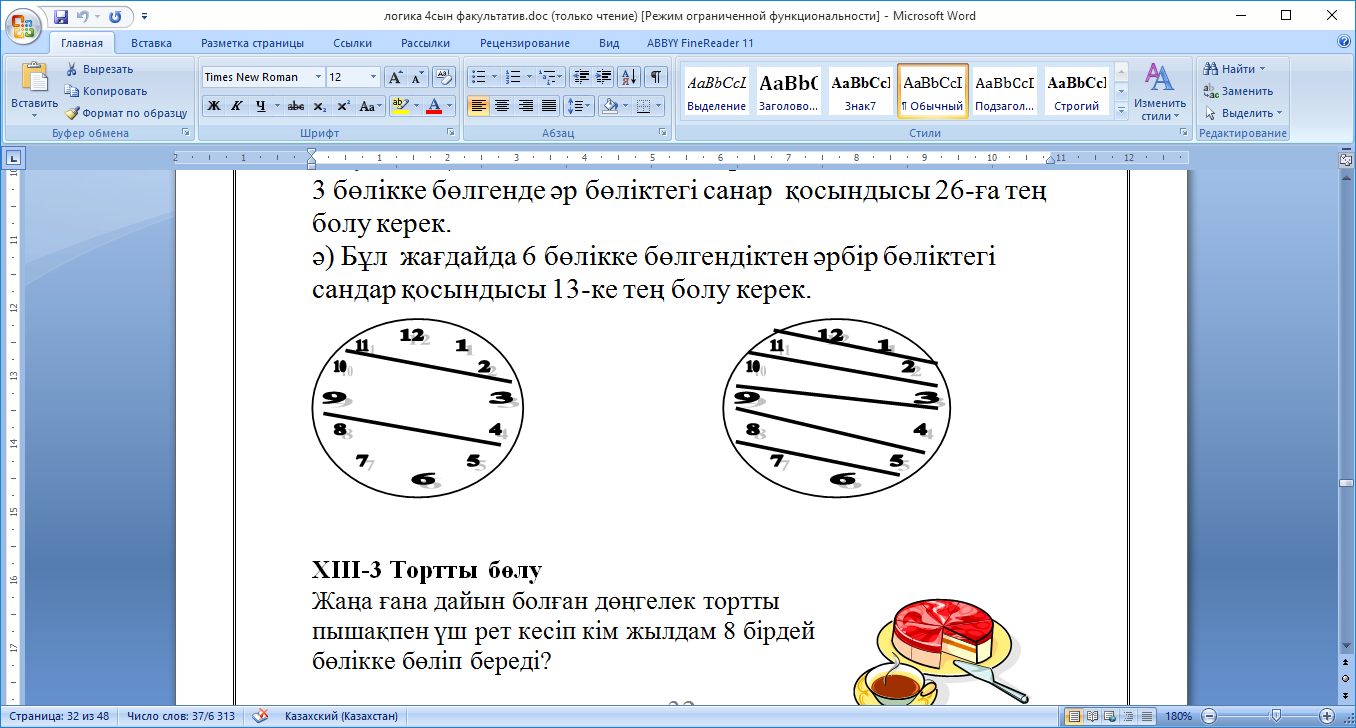Click the vertical scrollbar thumb

click(1346, 483)
